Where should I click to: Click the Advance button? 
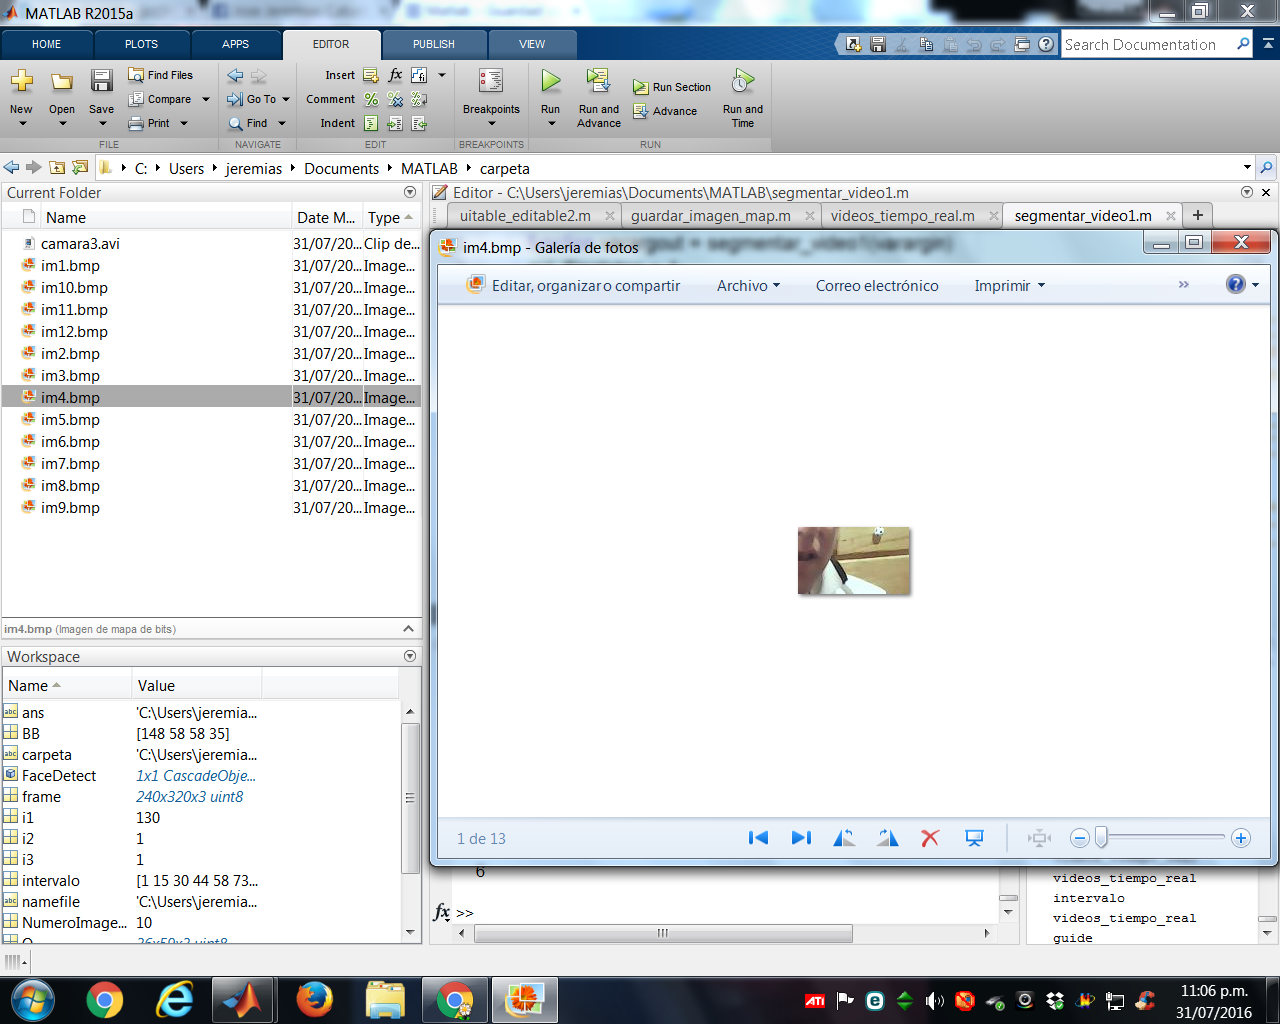click(665, 111)
